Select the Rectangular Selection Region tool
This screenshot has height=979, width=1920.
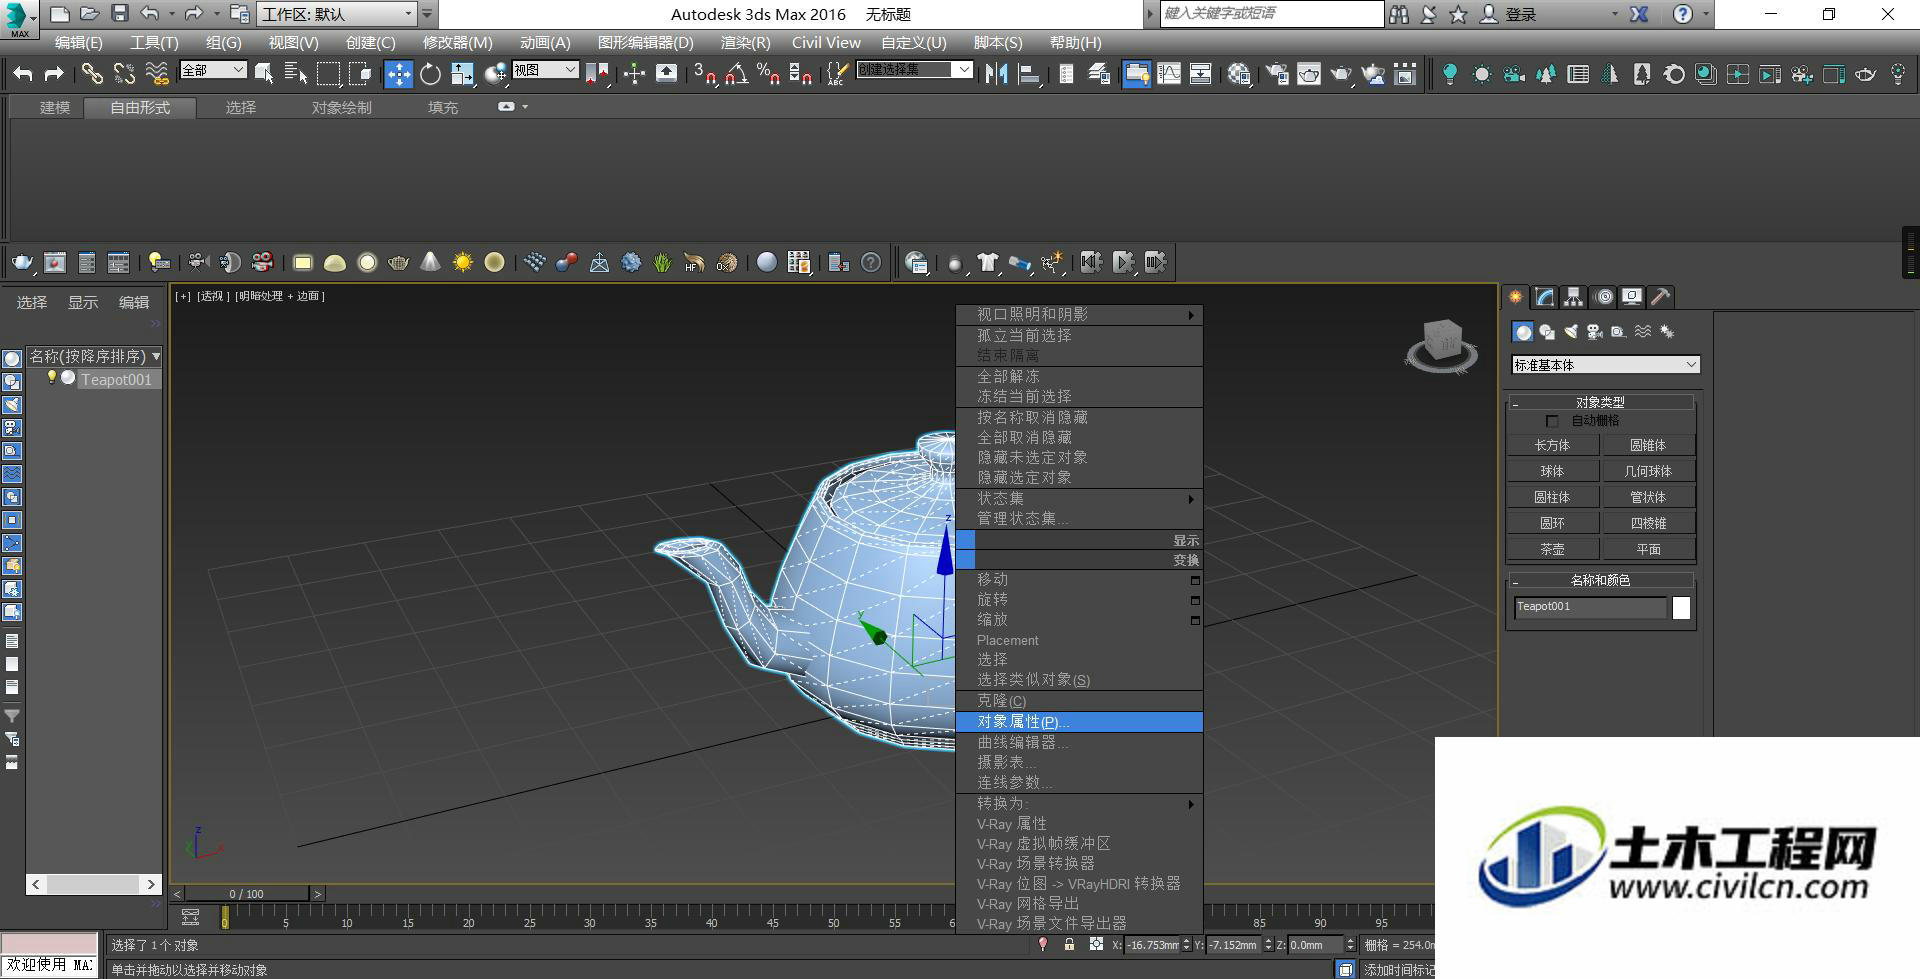tap(328, 73)
